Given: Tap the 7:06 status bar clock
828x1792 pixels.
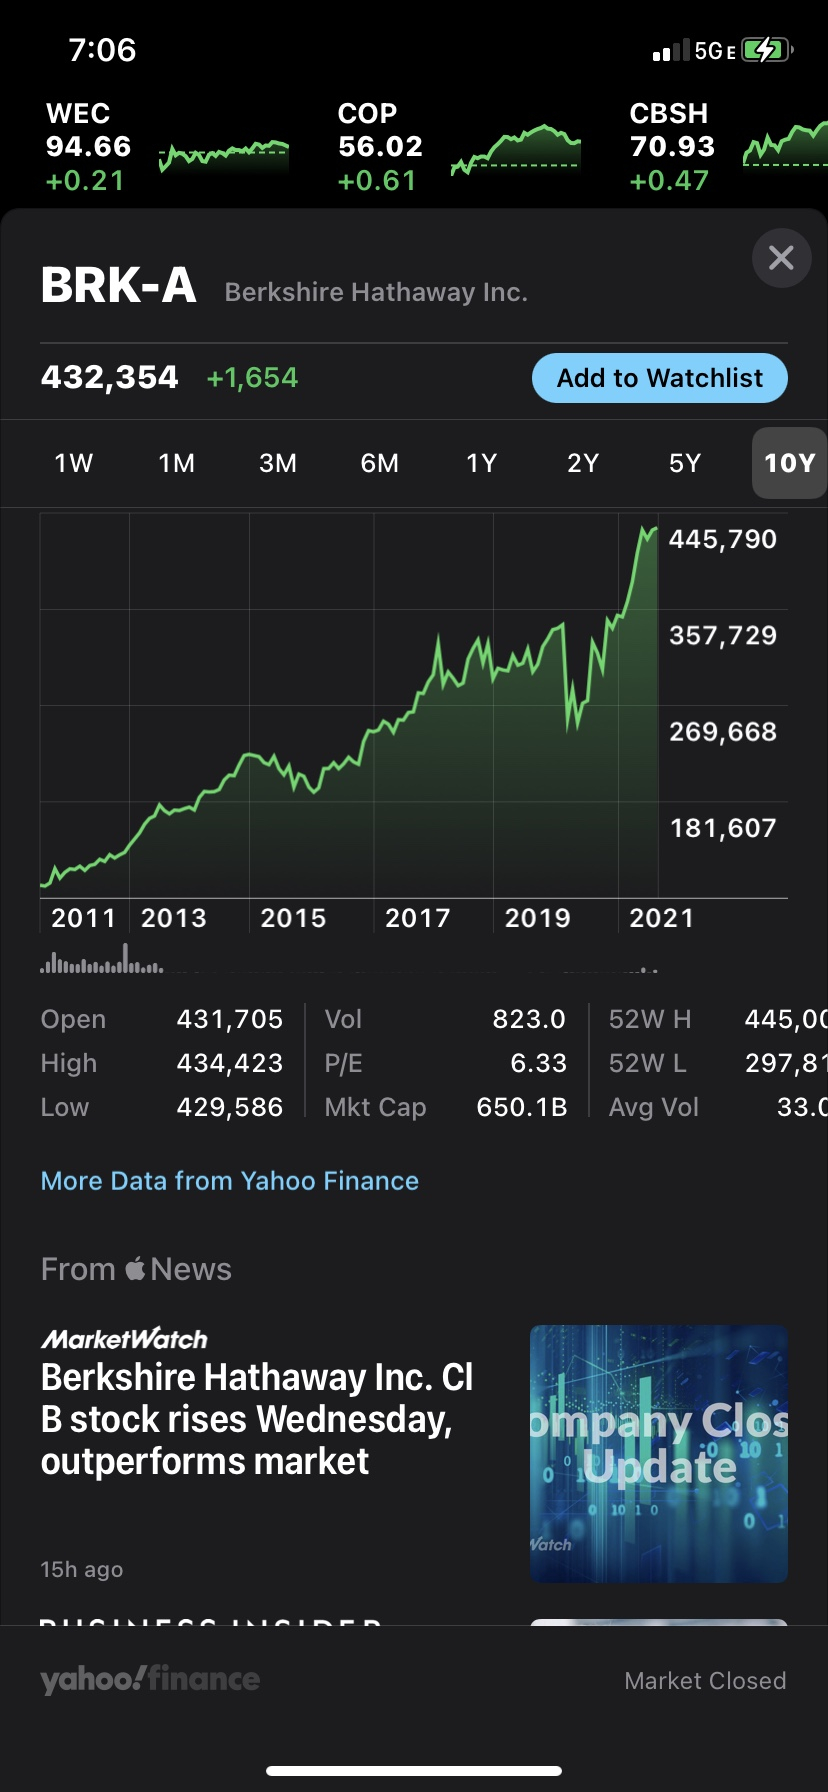Looking at the screenshot, I should click(x=102, y=50).
